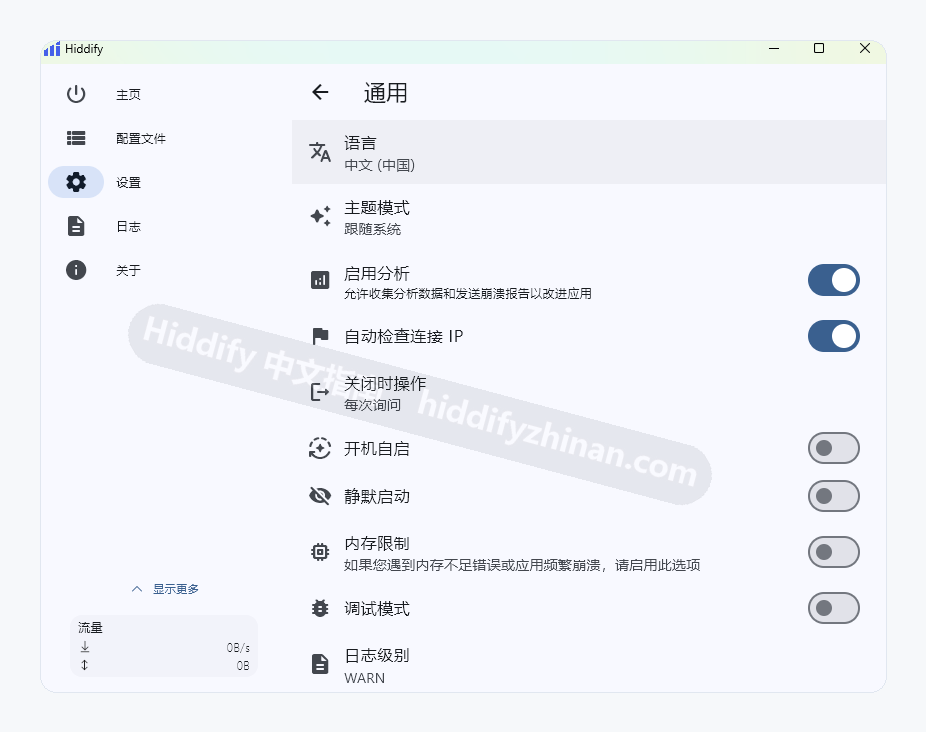Click the chart icon beside 启用分析
The image size is (926, 732).
tap(320, 279)
